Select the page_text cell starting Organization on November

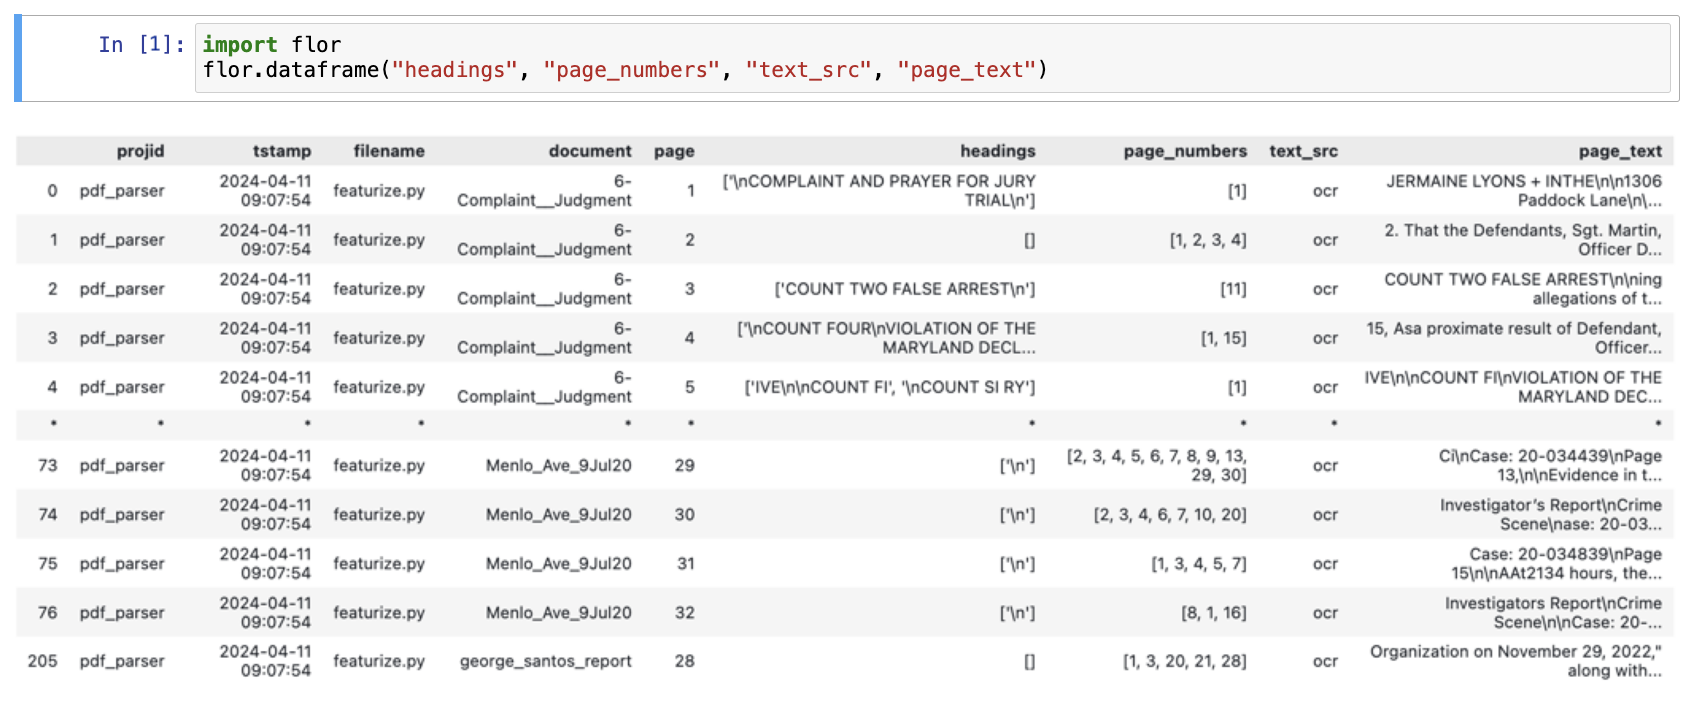click(x=1515, y=661)
